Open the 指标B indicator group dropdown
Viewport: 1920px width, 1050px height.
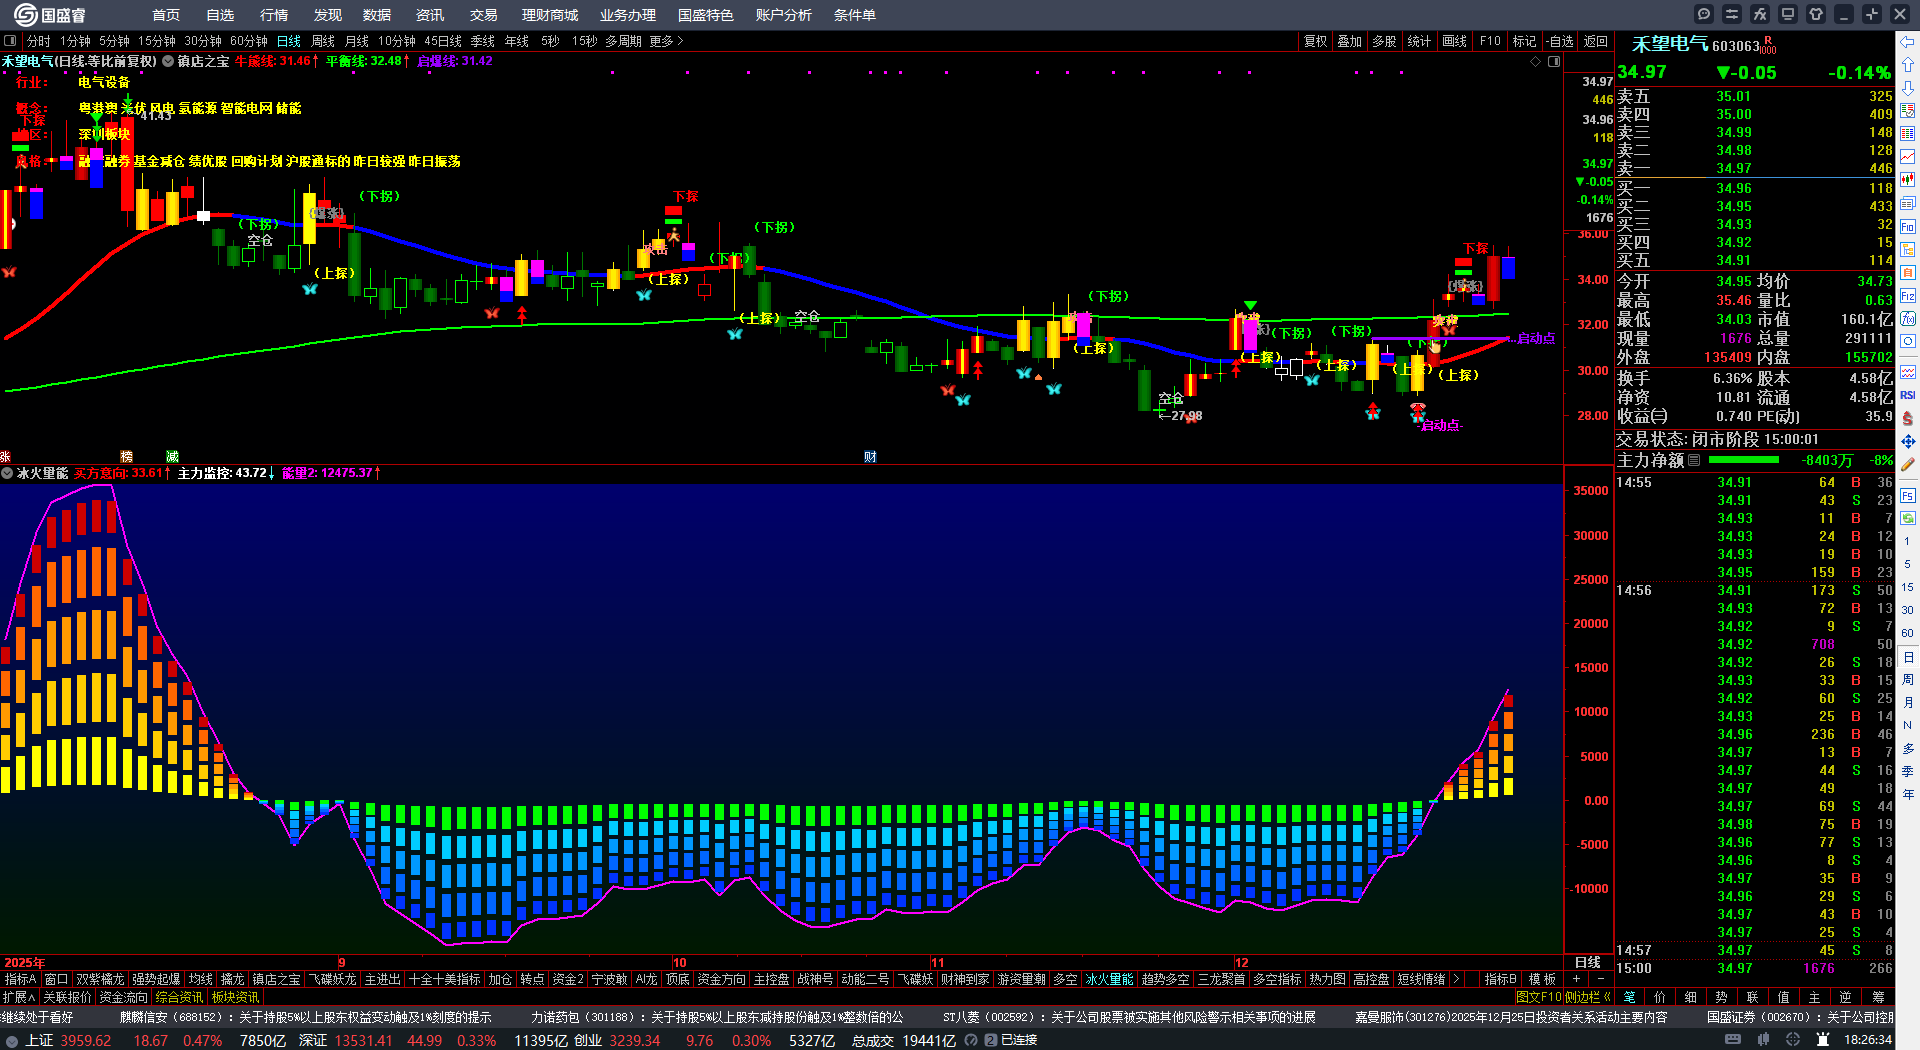pos(1501,979)
